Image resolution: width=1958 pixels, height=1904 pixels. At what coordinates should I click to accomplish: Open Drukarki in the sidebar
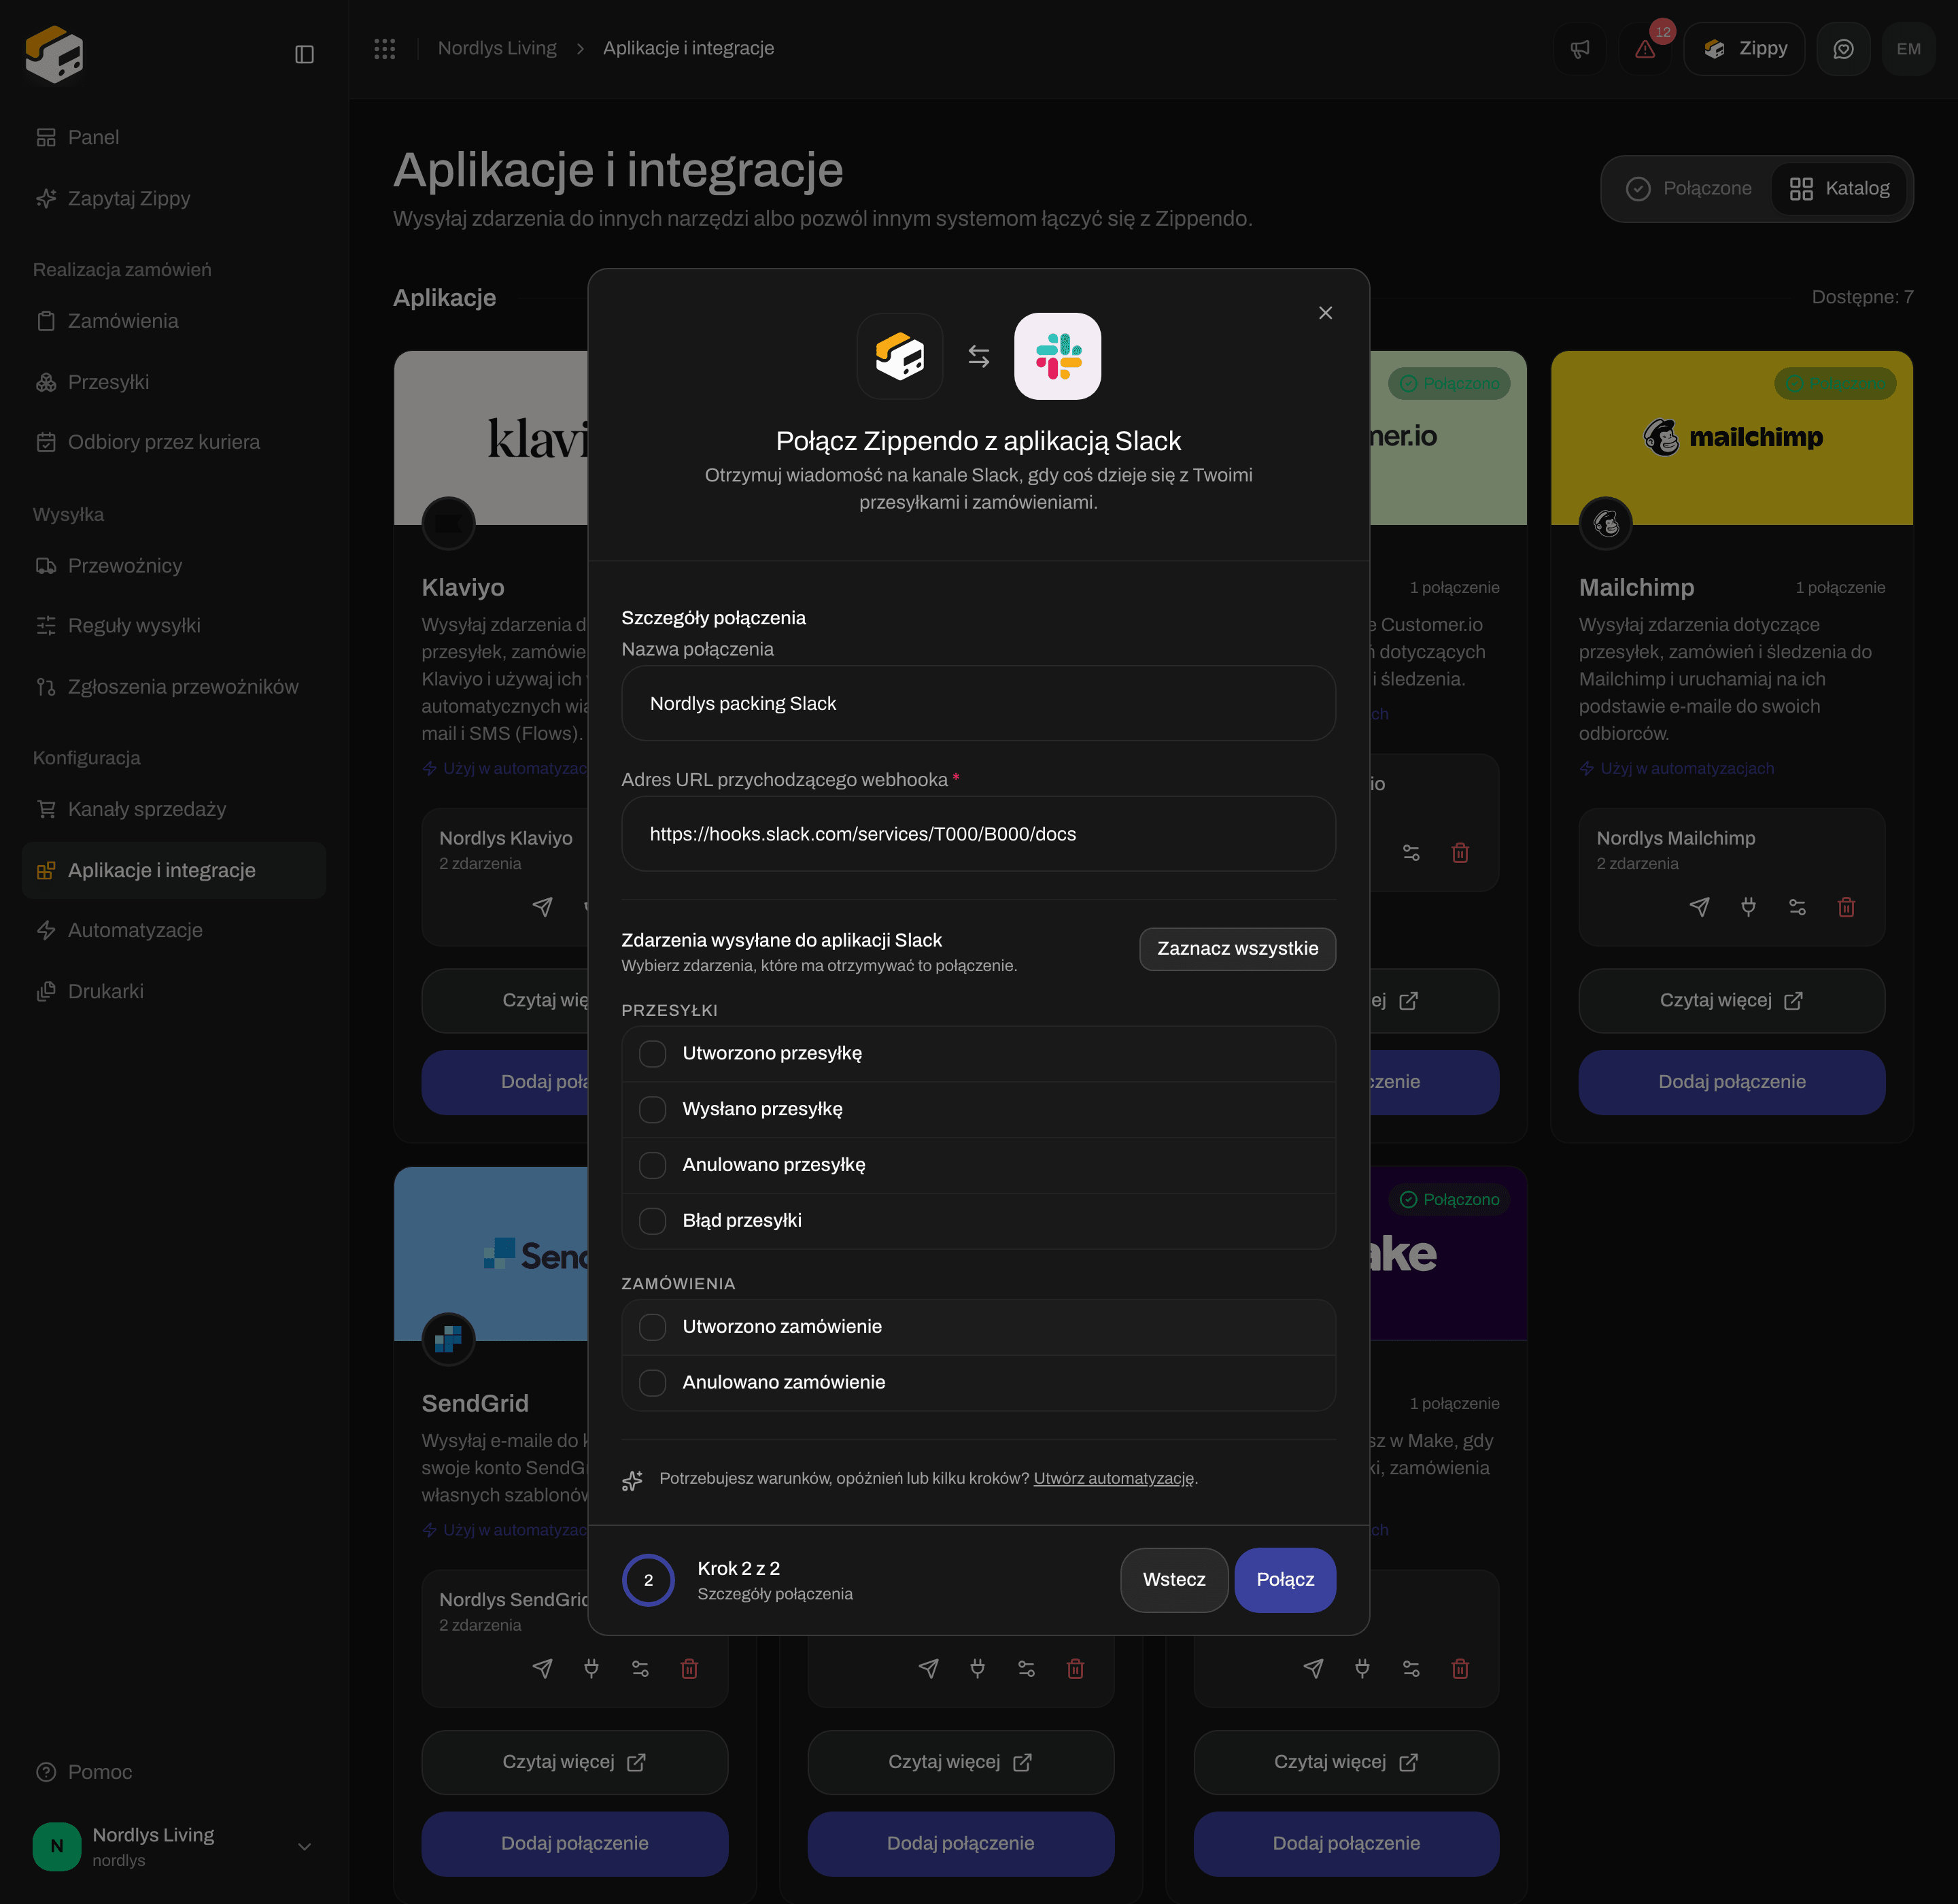click(x=174, y=992)
